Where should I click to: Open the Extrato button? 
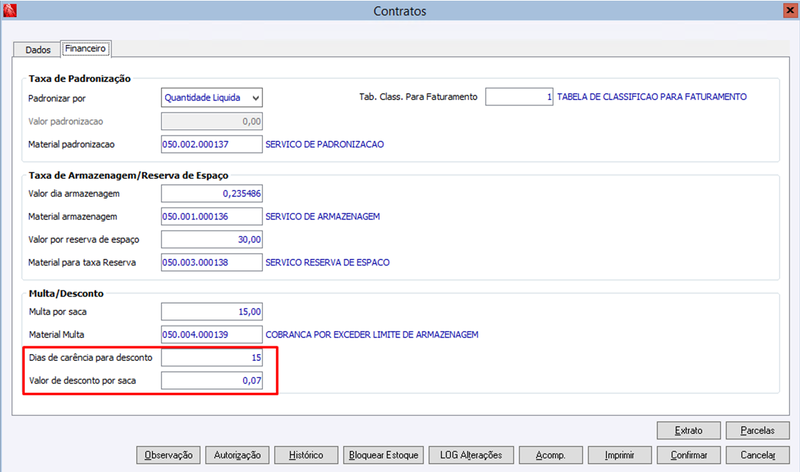tap(688, 431)
